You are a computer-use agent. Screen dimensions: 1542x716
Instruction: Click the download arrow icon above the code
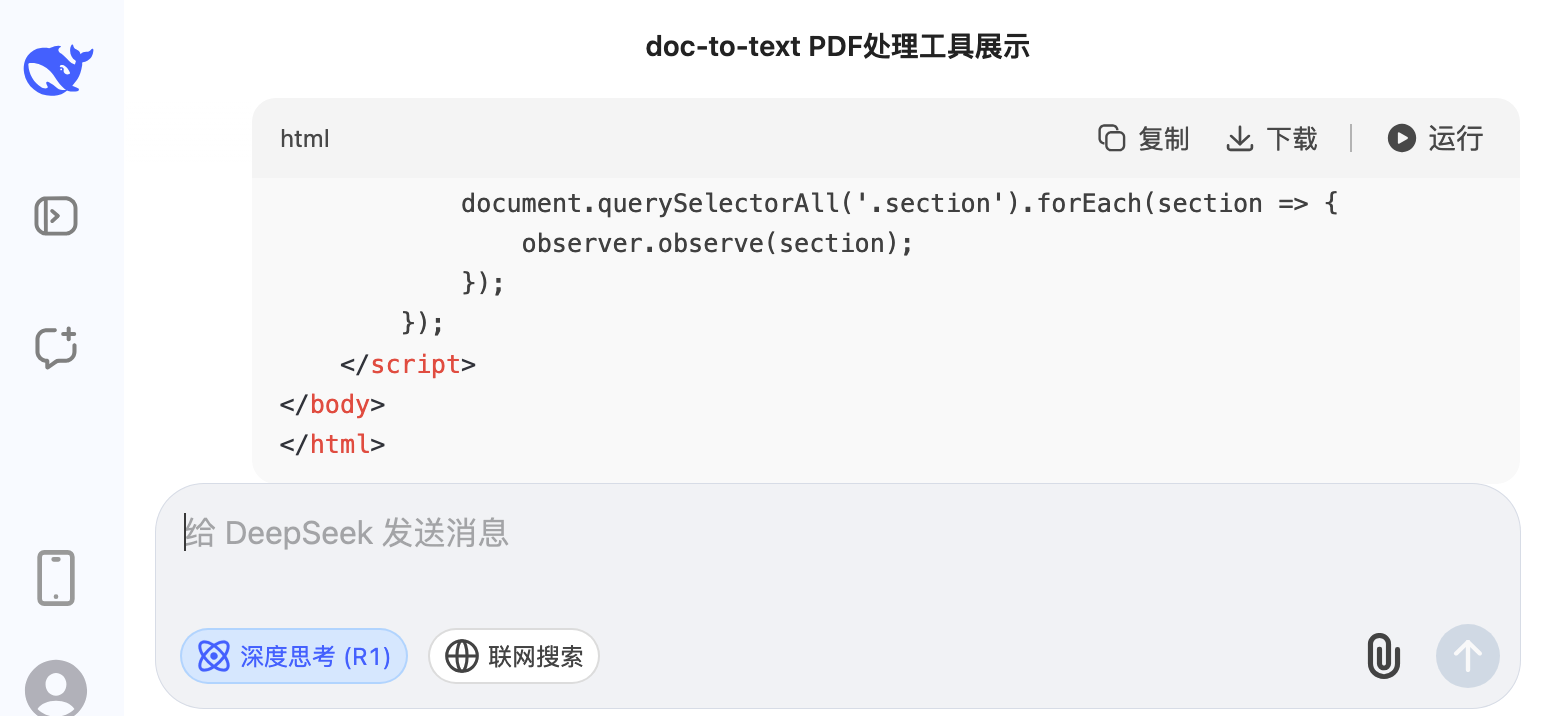coord(1240,138)
